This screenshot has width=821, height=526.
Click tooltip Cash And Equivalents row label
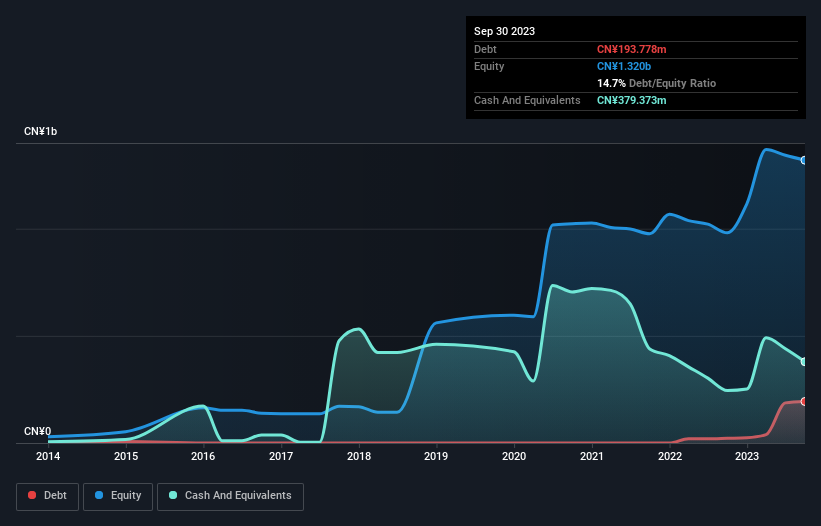[527, 100]
